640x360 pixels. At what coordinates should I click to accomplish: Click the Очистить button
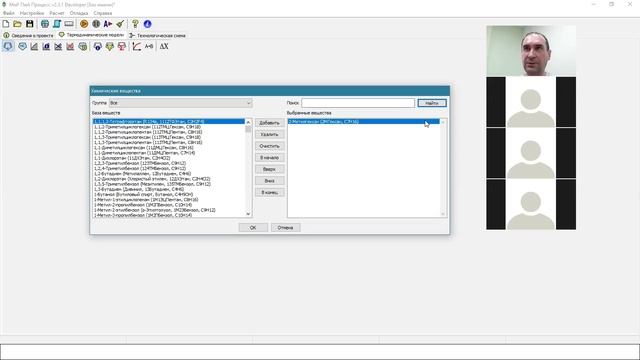click(x=269, y=146)
